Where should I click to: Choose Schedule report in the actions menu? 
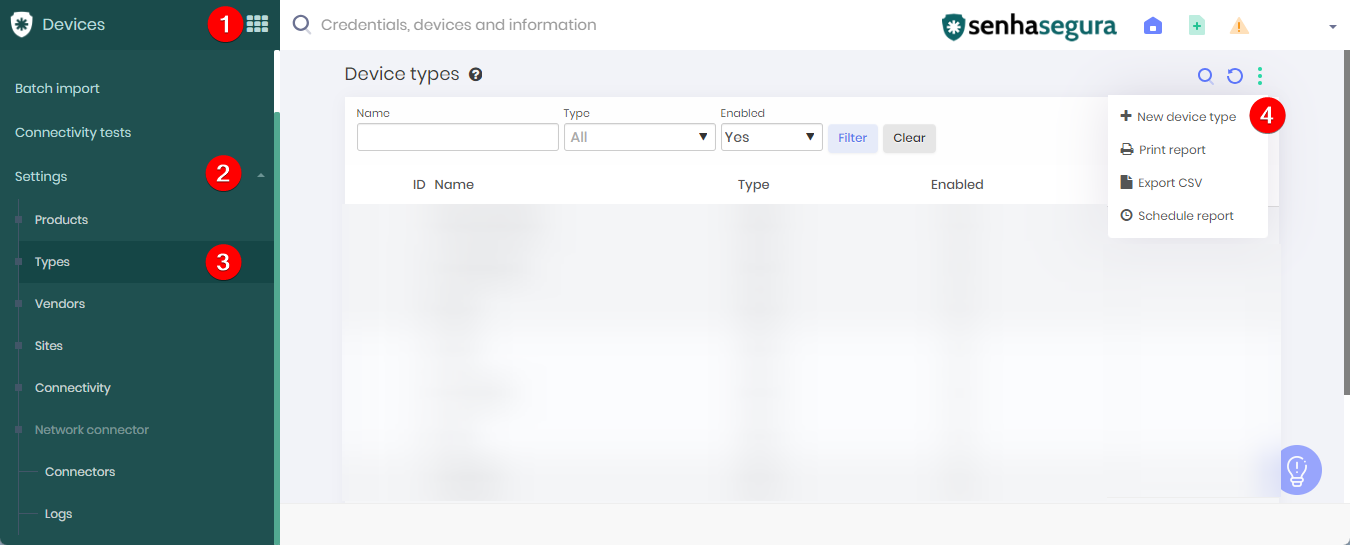pyautogui.click(x=1187, y=216)
